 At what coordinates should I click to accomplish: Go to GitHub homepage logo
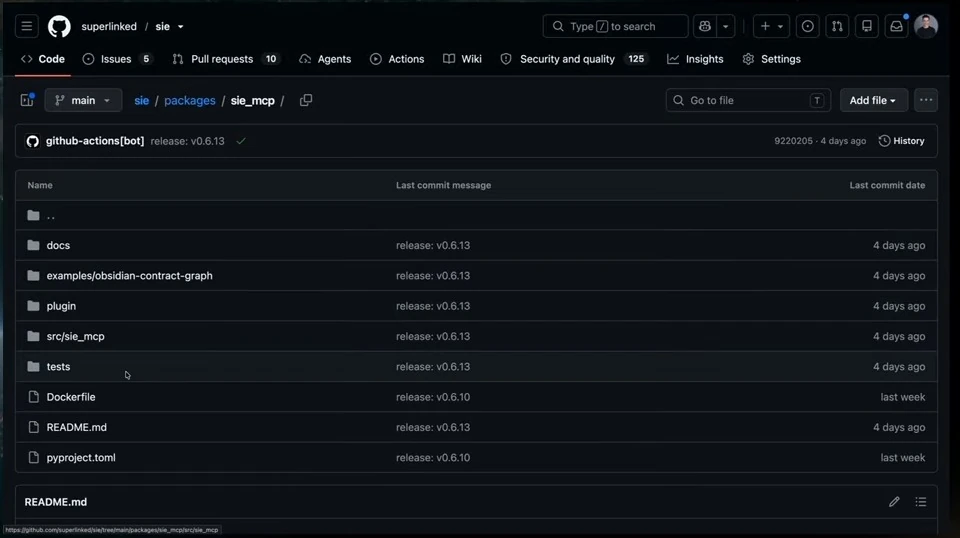click(x=59, y=26)
